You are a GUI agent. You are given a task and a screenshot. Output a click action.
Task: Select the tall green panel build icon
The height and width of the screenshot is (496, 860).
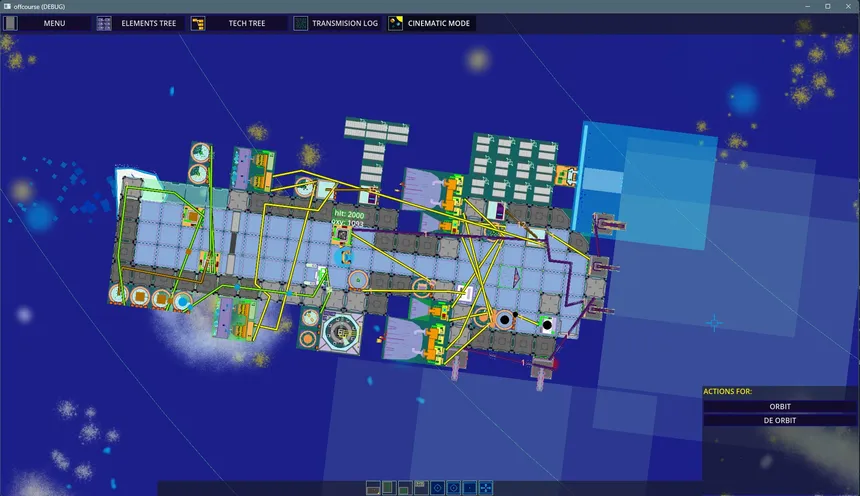click(x=389, y=487)
